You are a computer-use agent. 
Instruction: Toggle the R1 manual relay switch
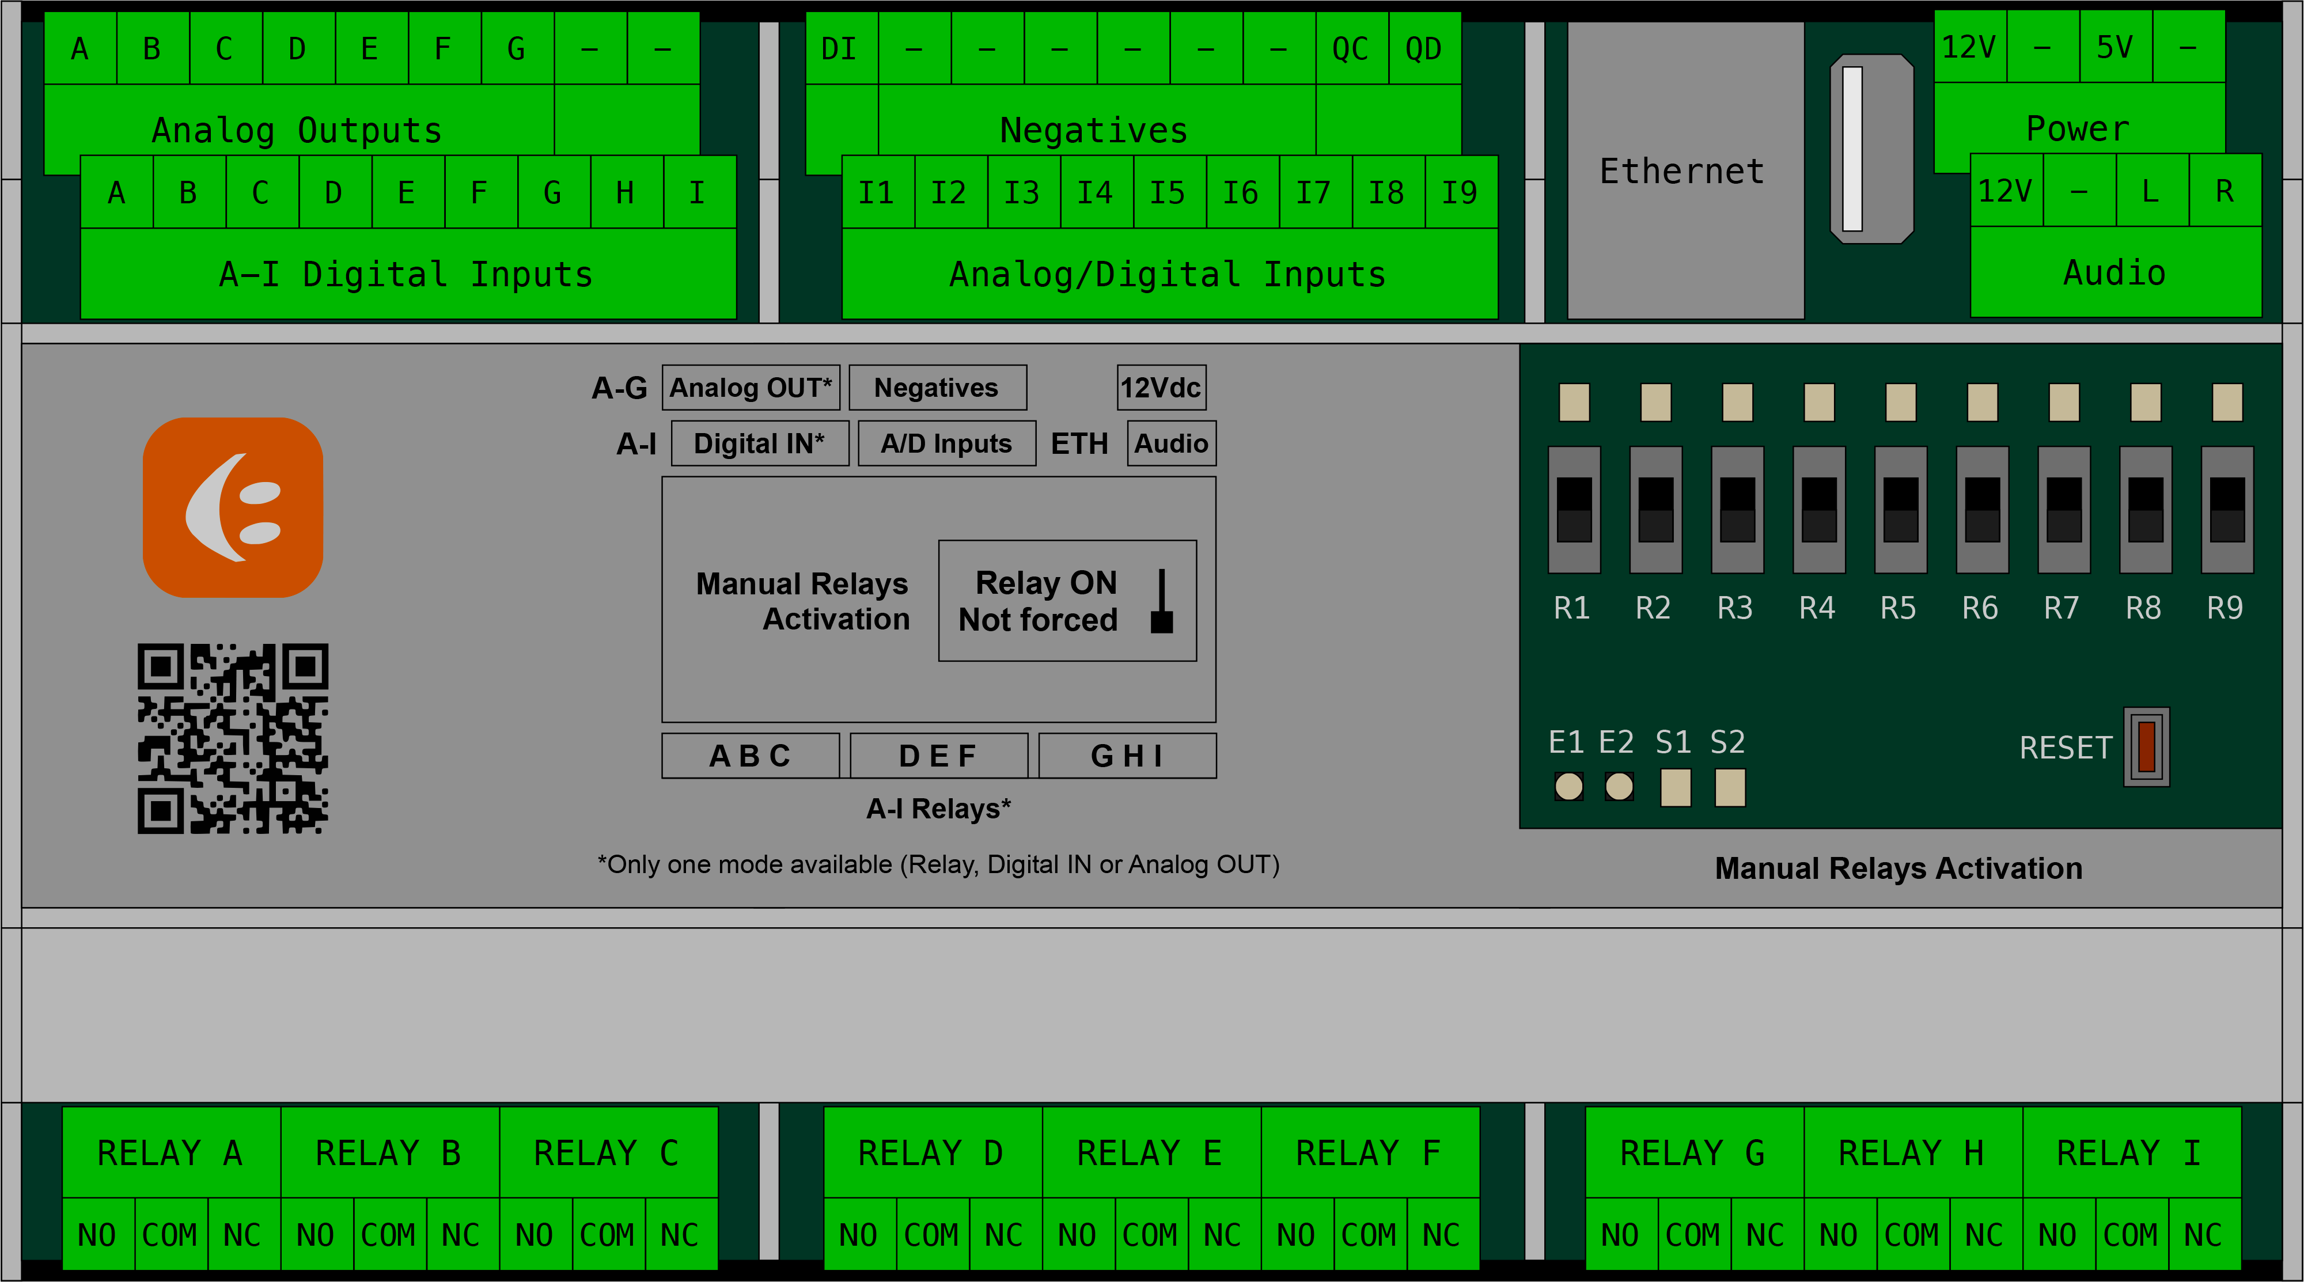(x=1574, y=510)
